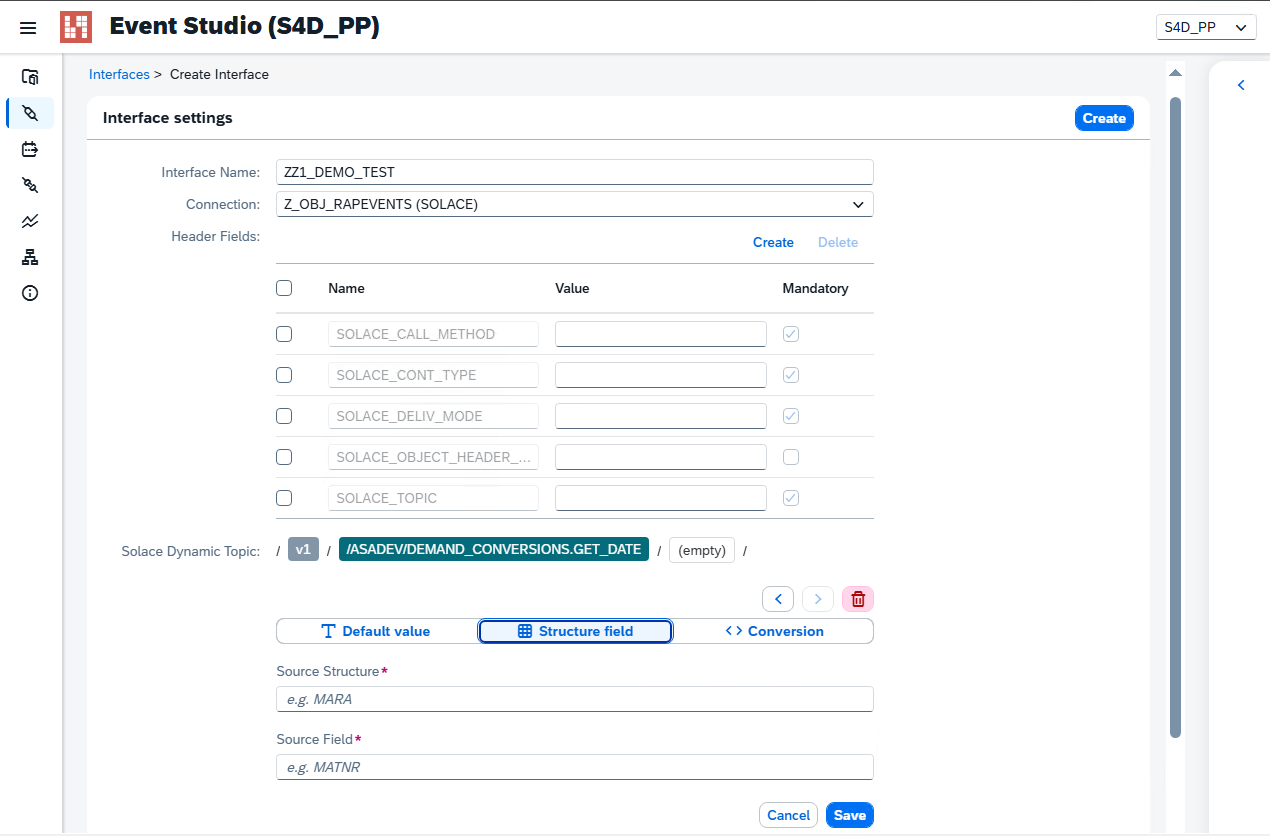The height and width of the screenshot is (836, 1270).
Task: Open the Connection dropdown arrow
Action: pyautogui.click(x=858, y=204)
